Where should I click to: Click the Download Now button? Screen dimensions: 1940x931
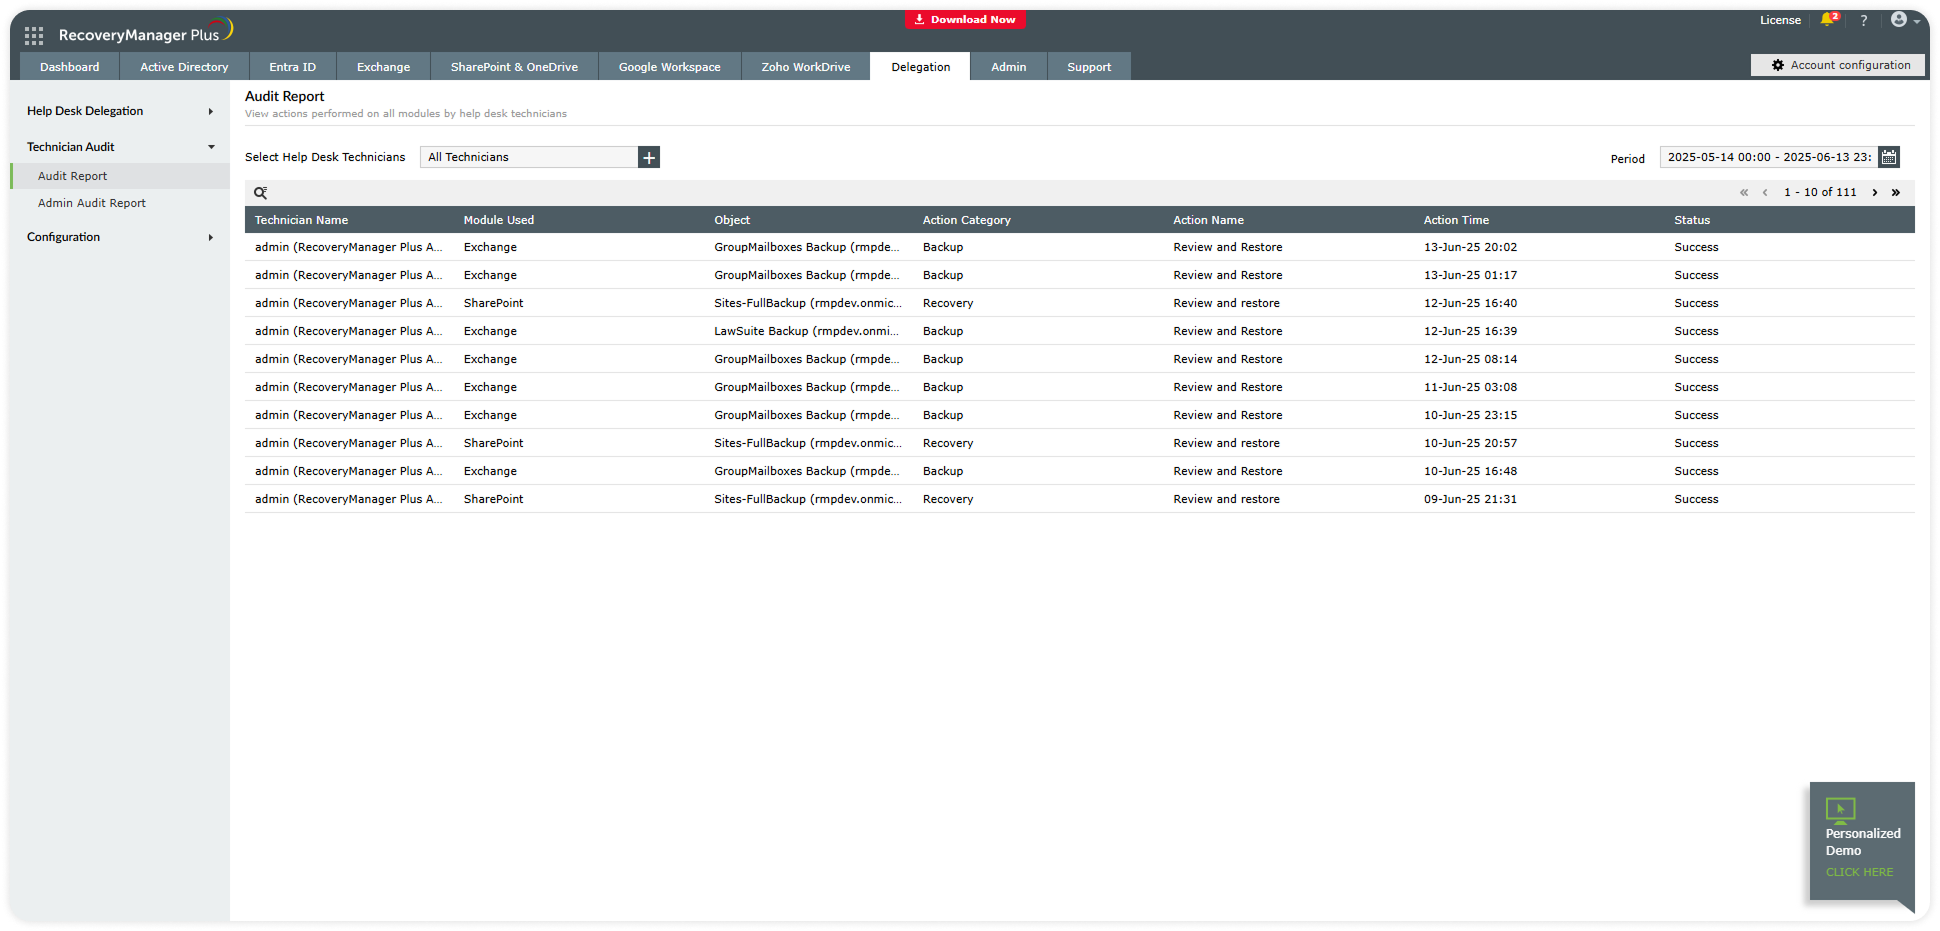point(965,20)
